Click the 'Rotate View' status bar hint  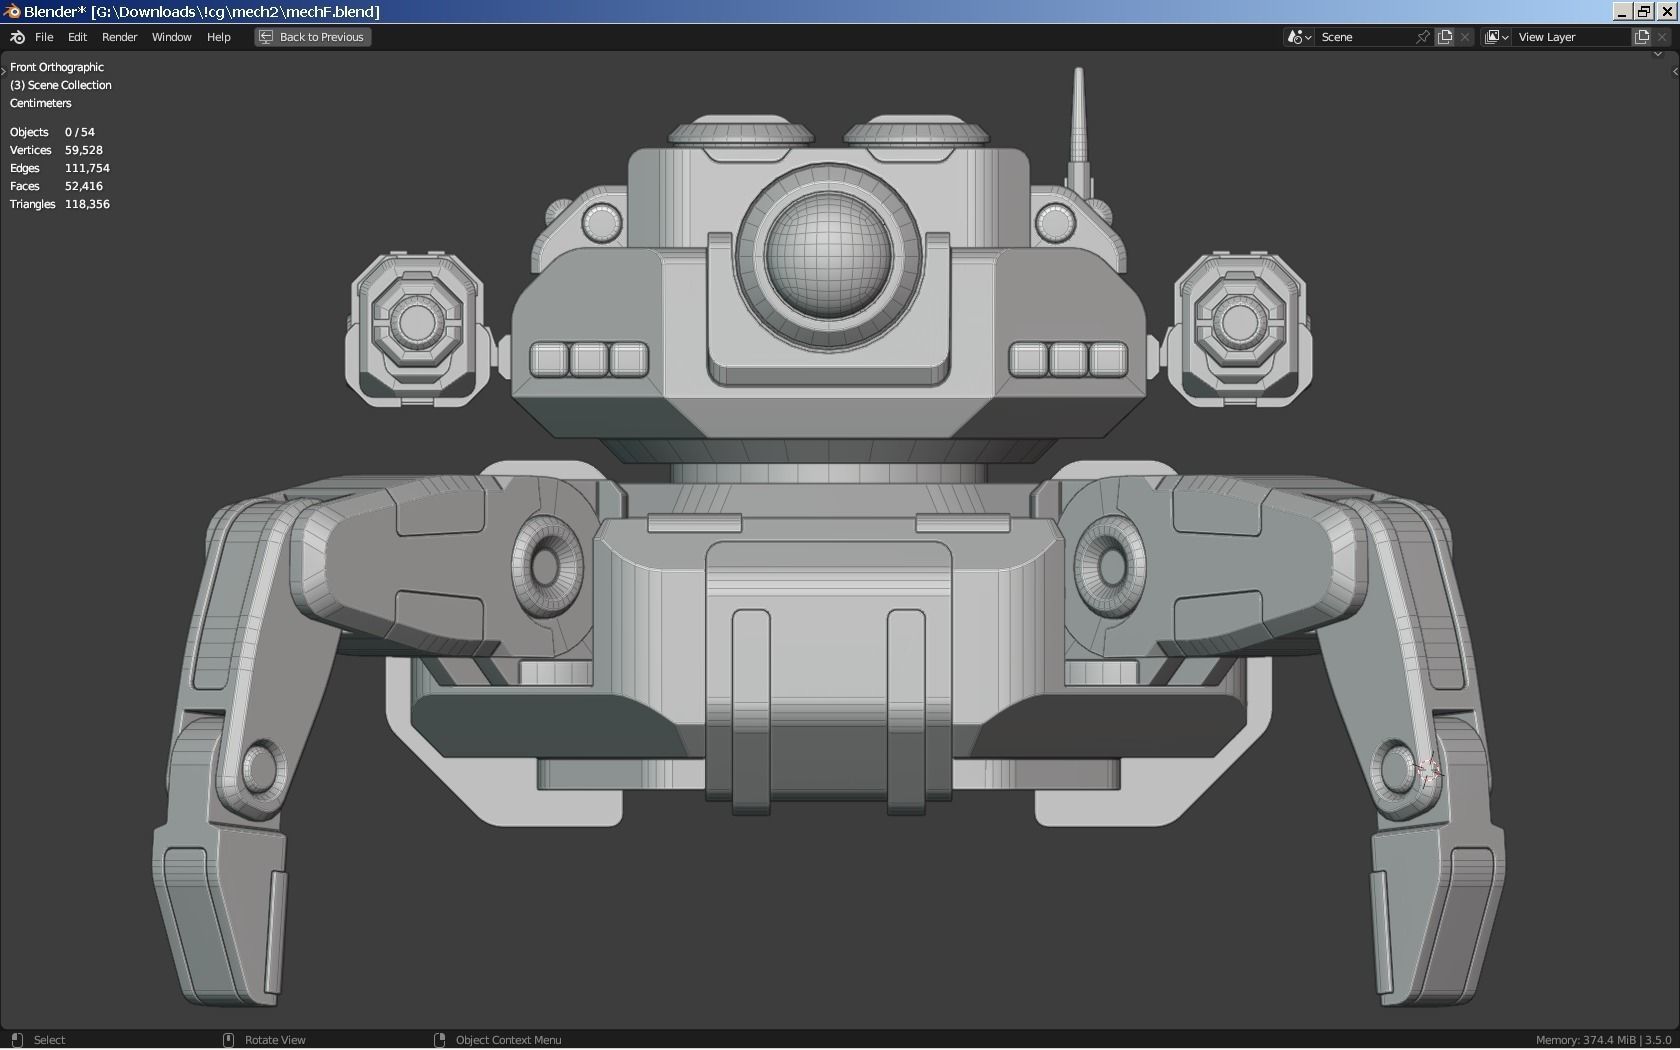tap(275, 1040)
